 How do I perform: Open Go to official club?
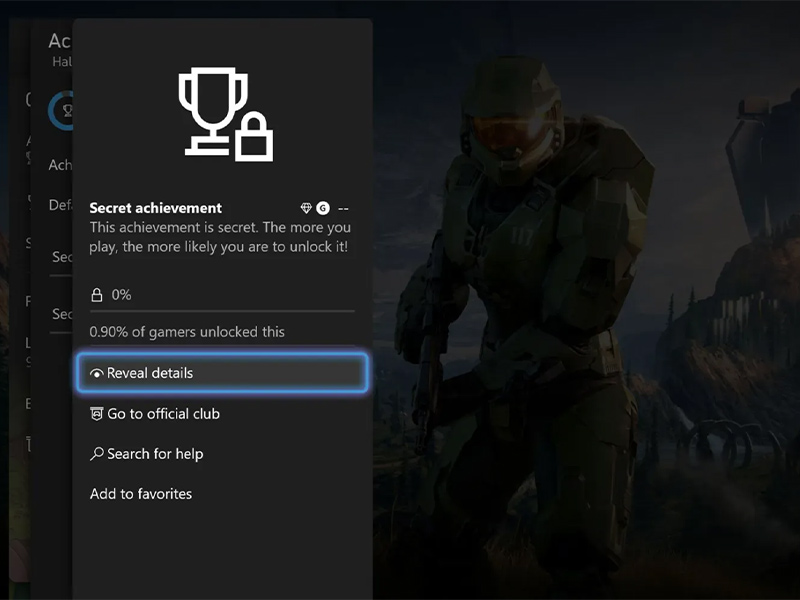(222, 413)
